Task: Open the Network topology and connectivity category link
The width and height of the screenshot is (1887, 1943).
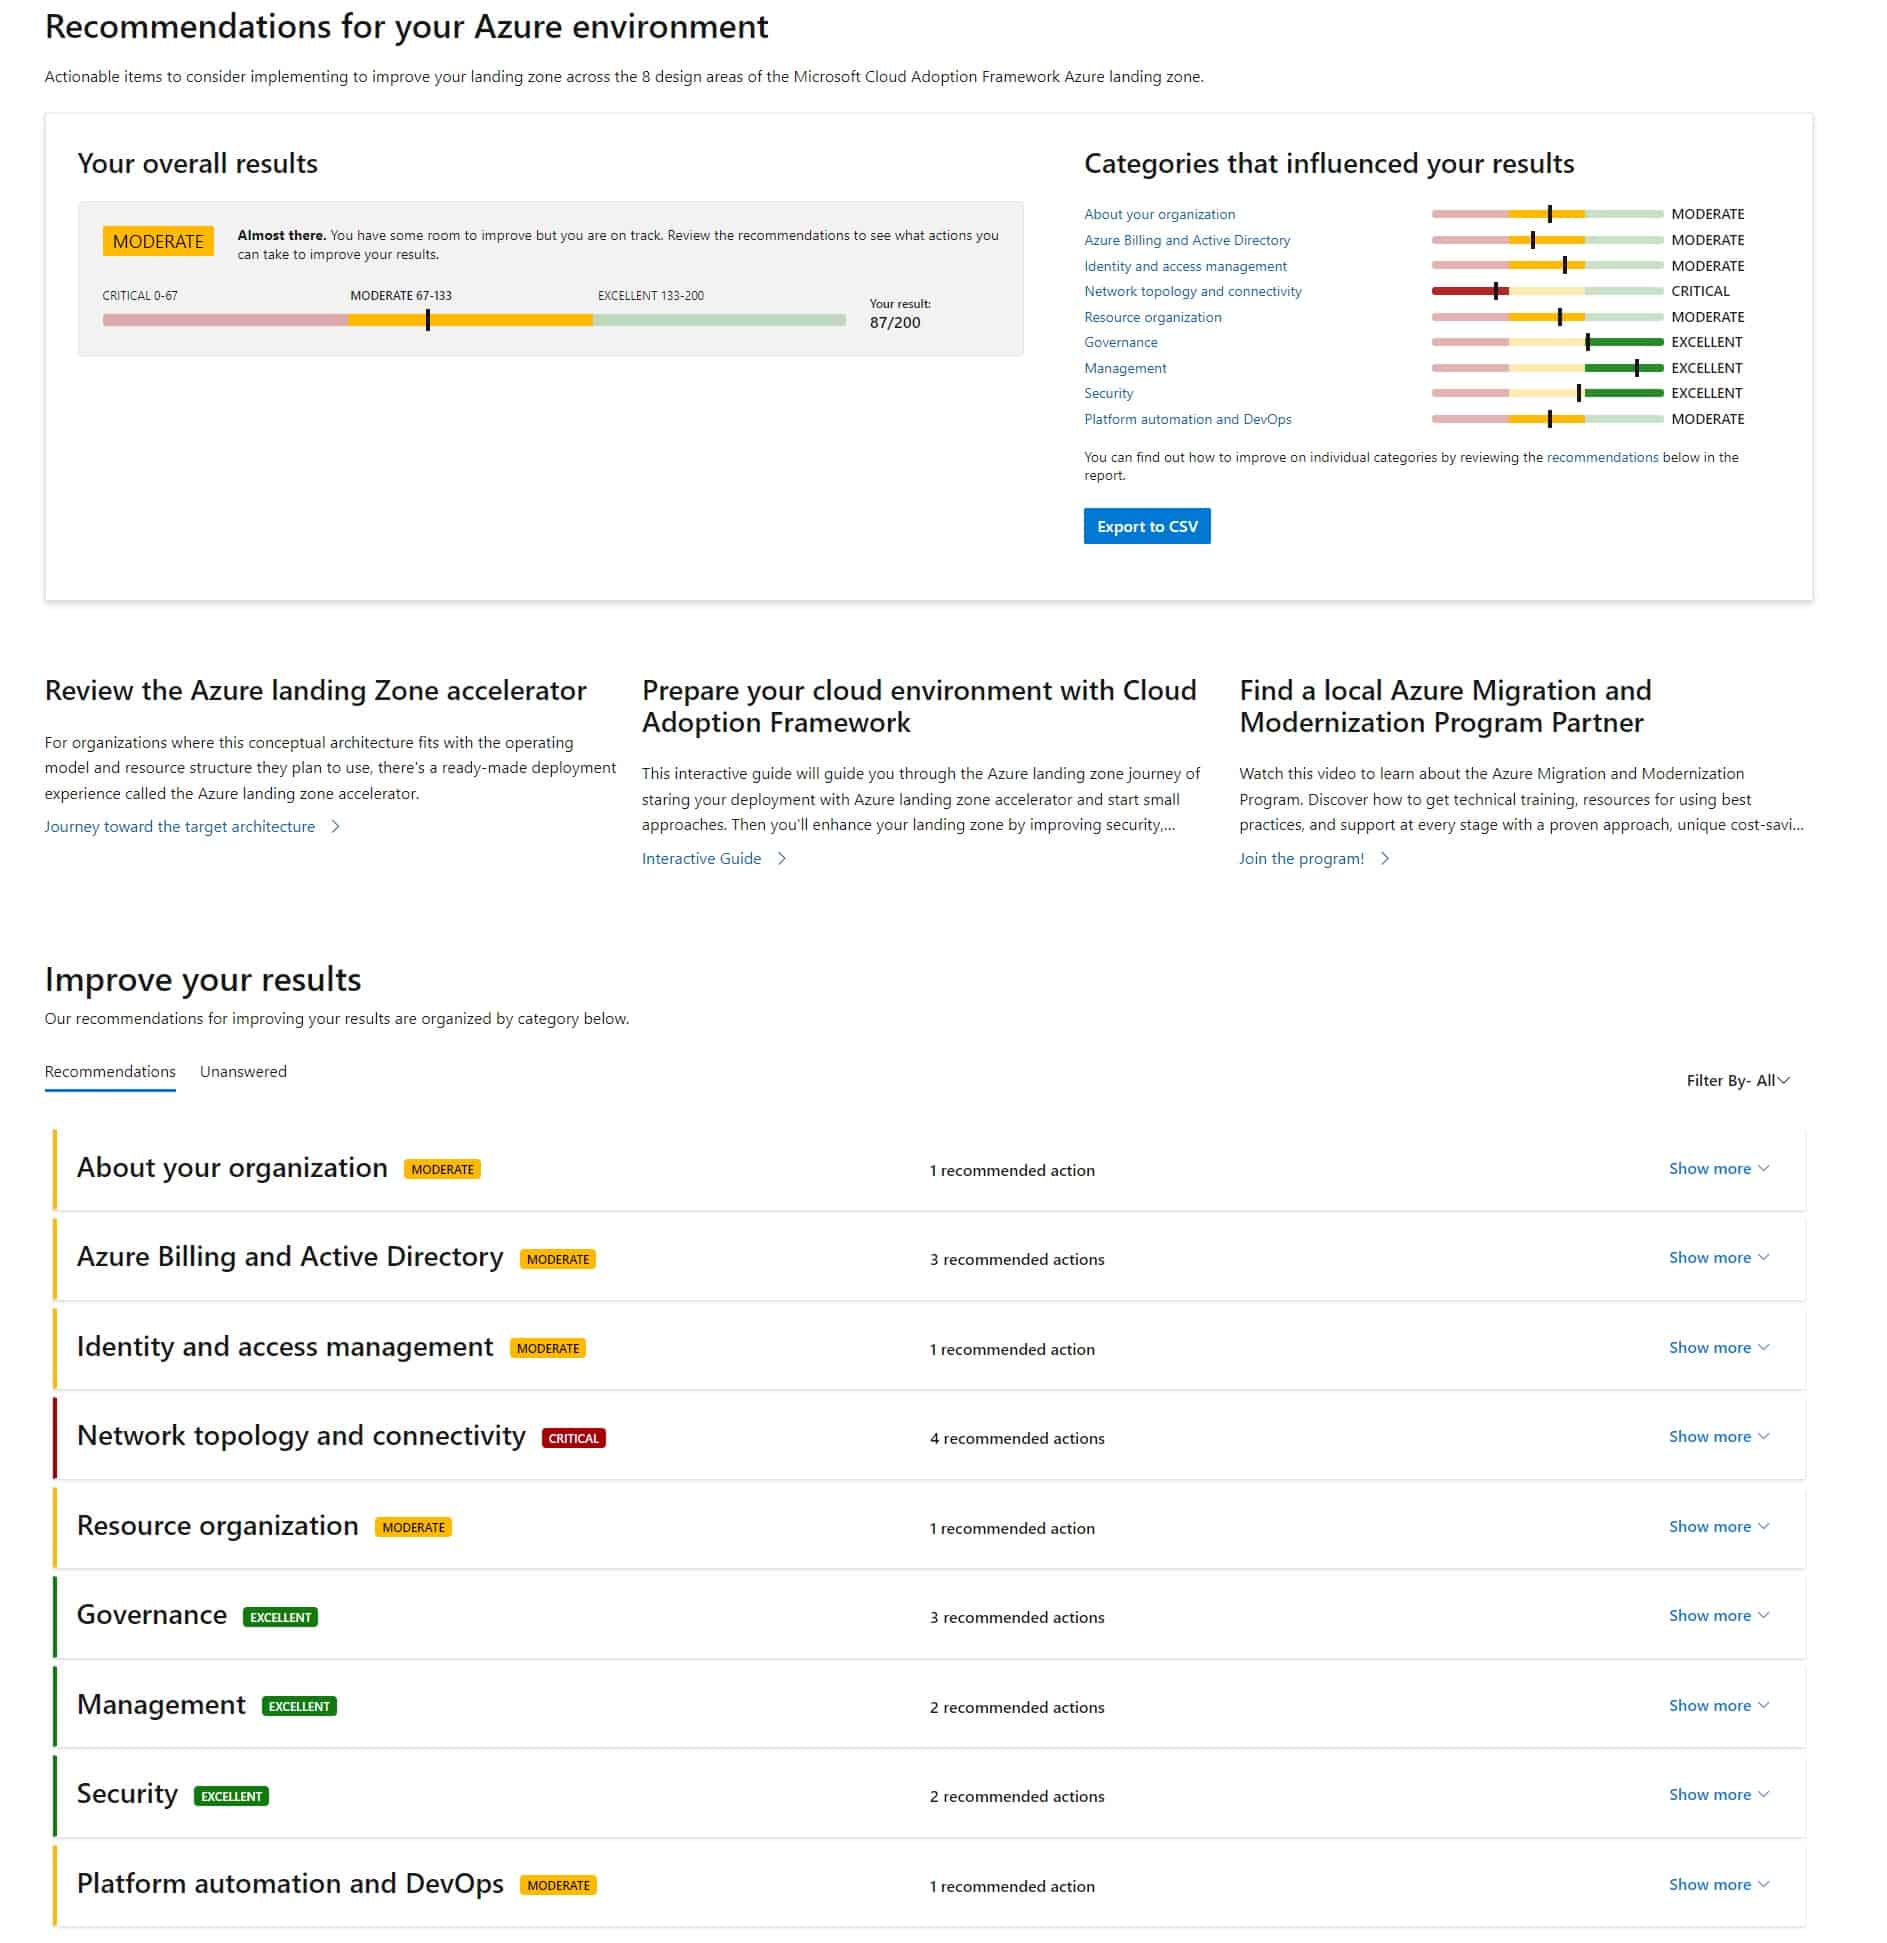Action: pos(1193,291)
